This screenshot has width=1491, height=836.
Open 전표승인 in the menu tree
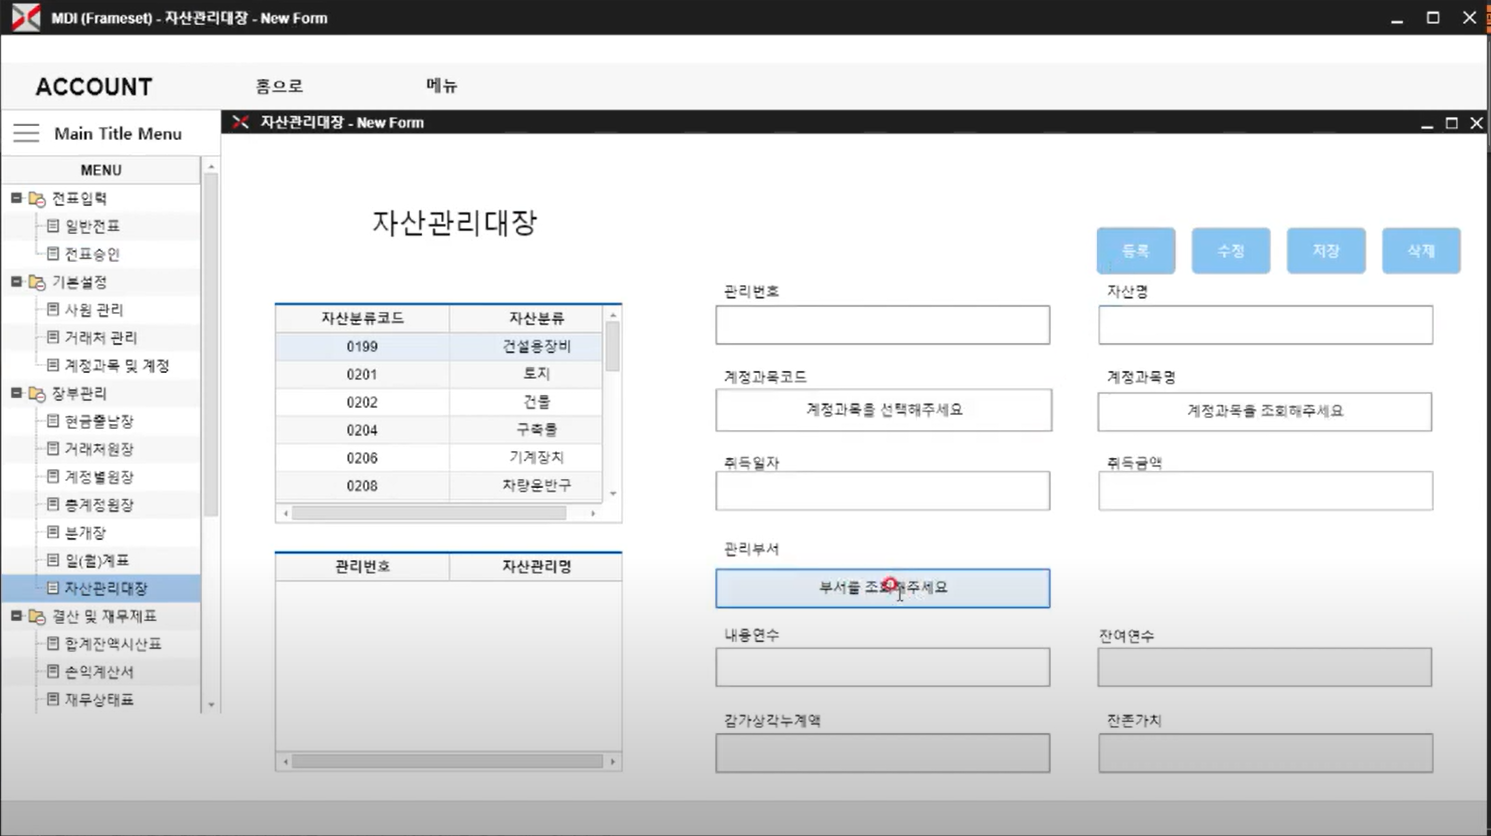[92, 254]
